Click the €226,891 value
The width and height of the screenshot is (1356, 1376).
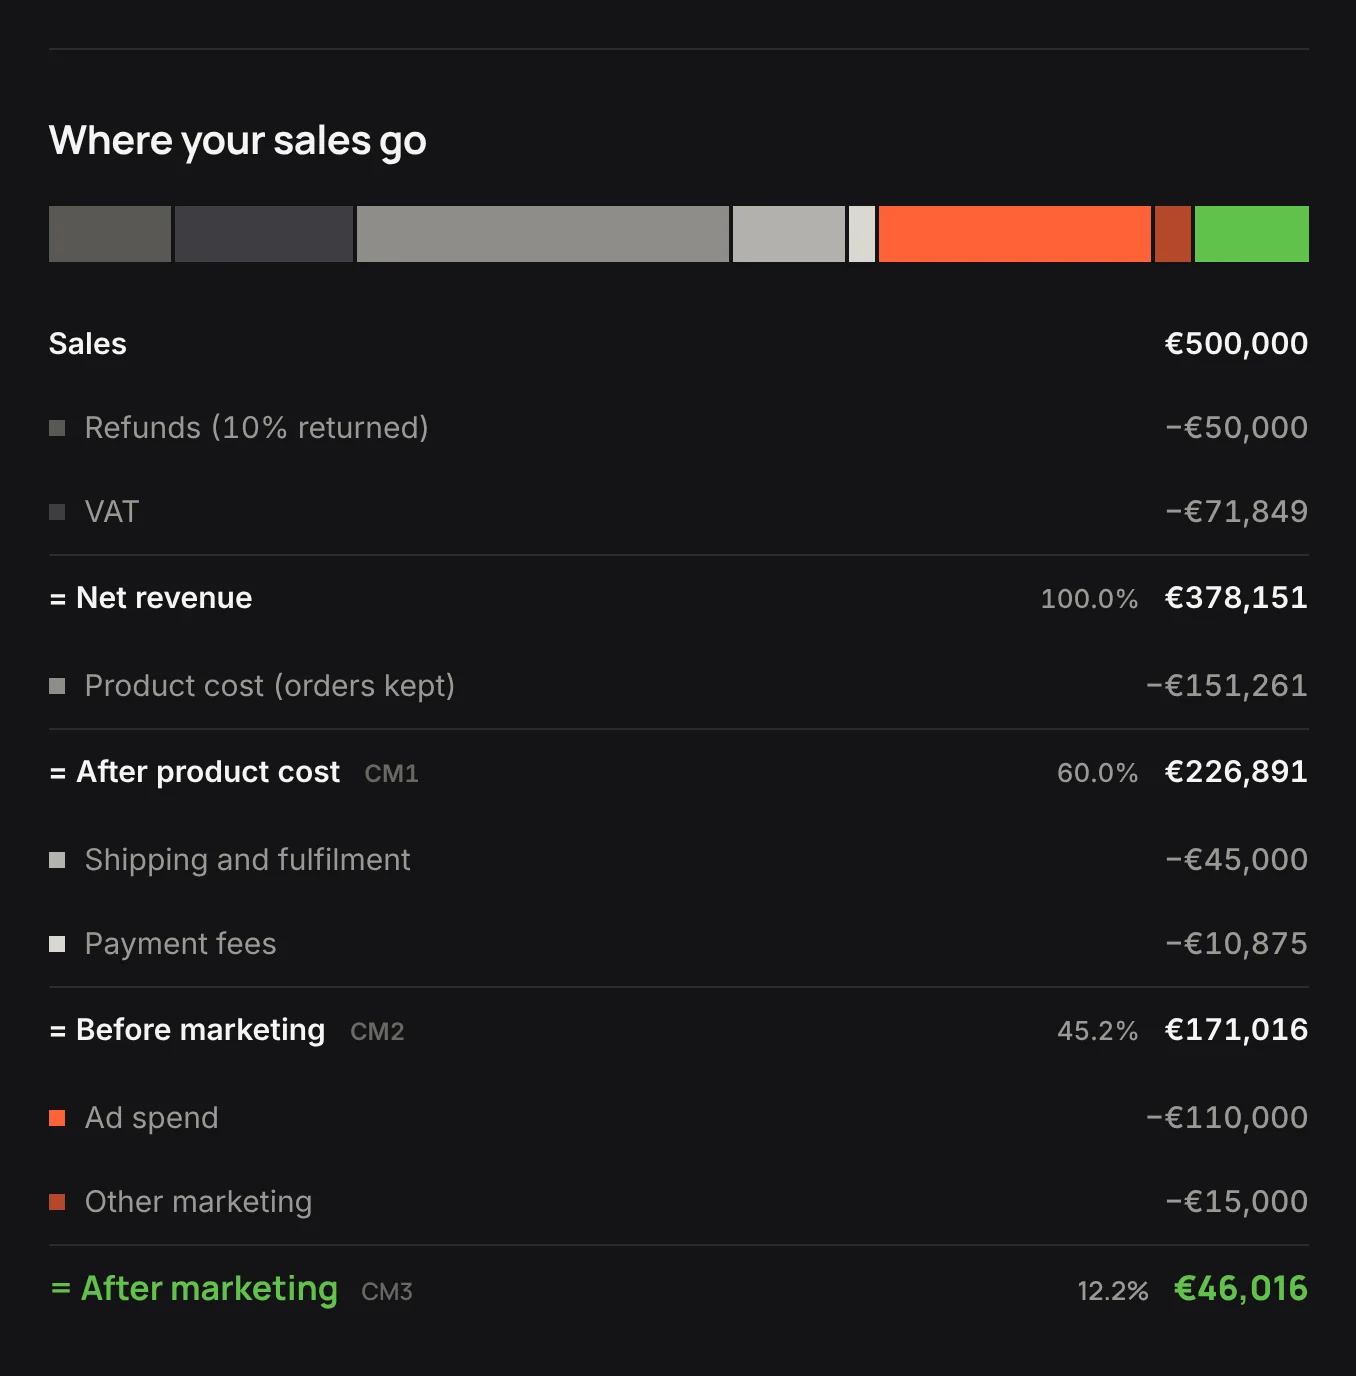pyautogui.click(x=1237, y=772)
